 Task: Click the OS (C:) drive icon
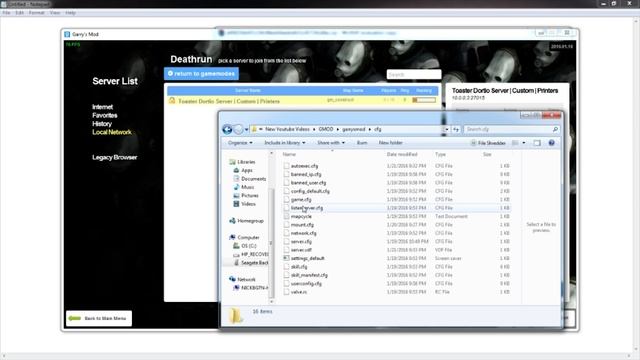pyautogui.click(x=236, y=246)
